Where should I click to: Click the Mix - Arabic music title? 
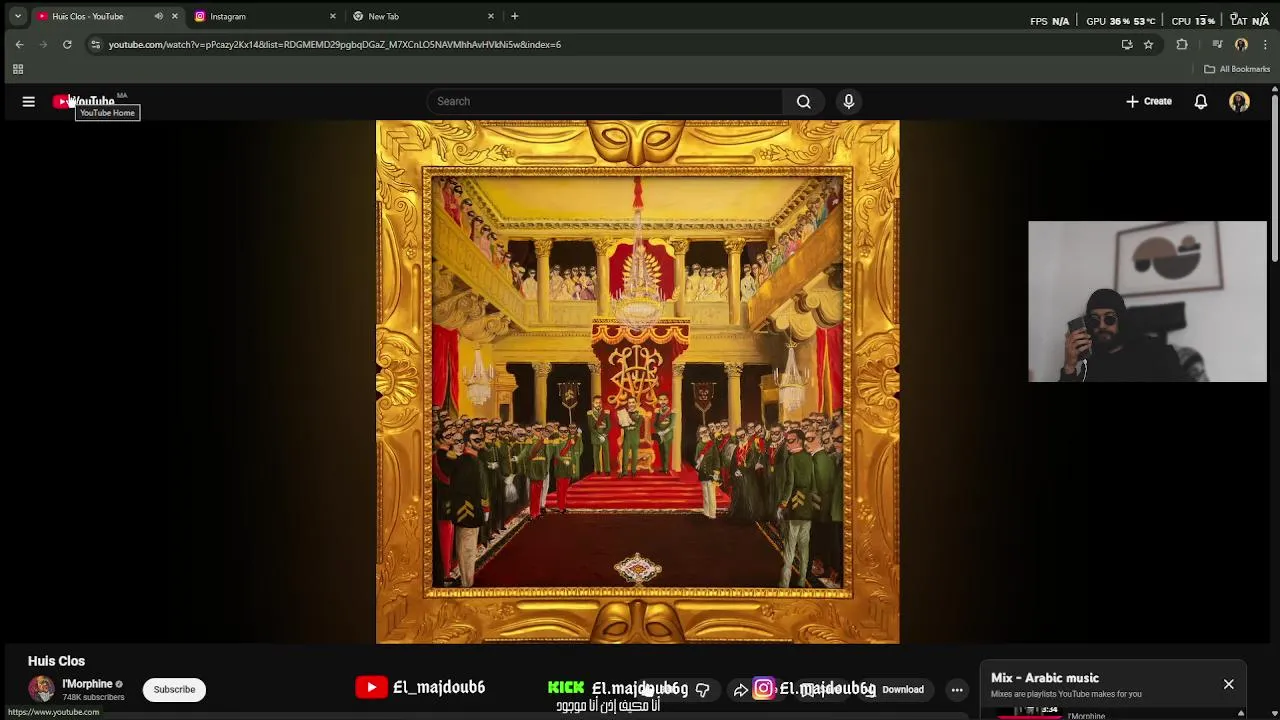1045,678
